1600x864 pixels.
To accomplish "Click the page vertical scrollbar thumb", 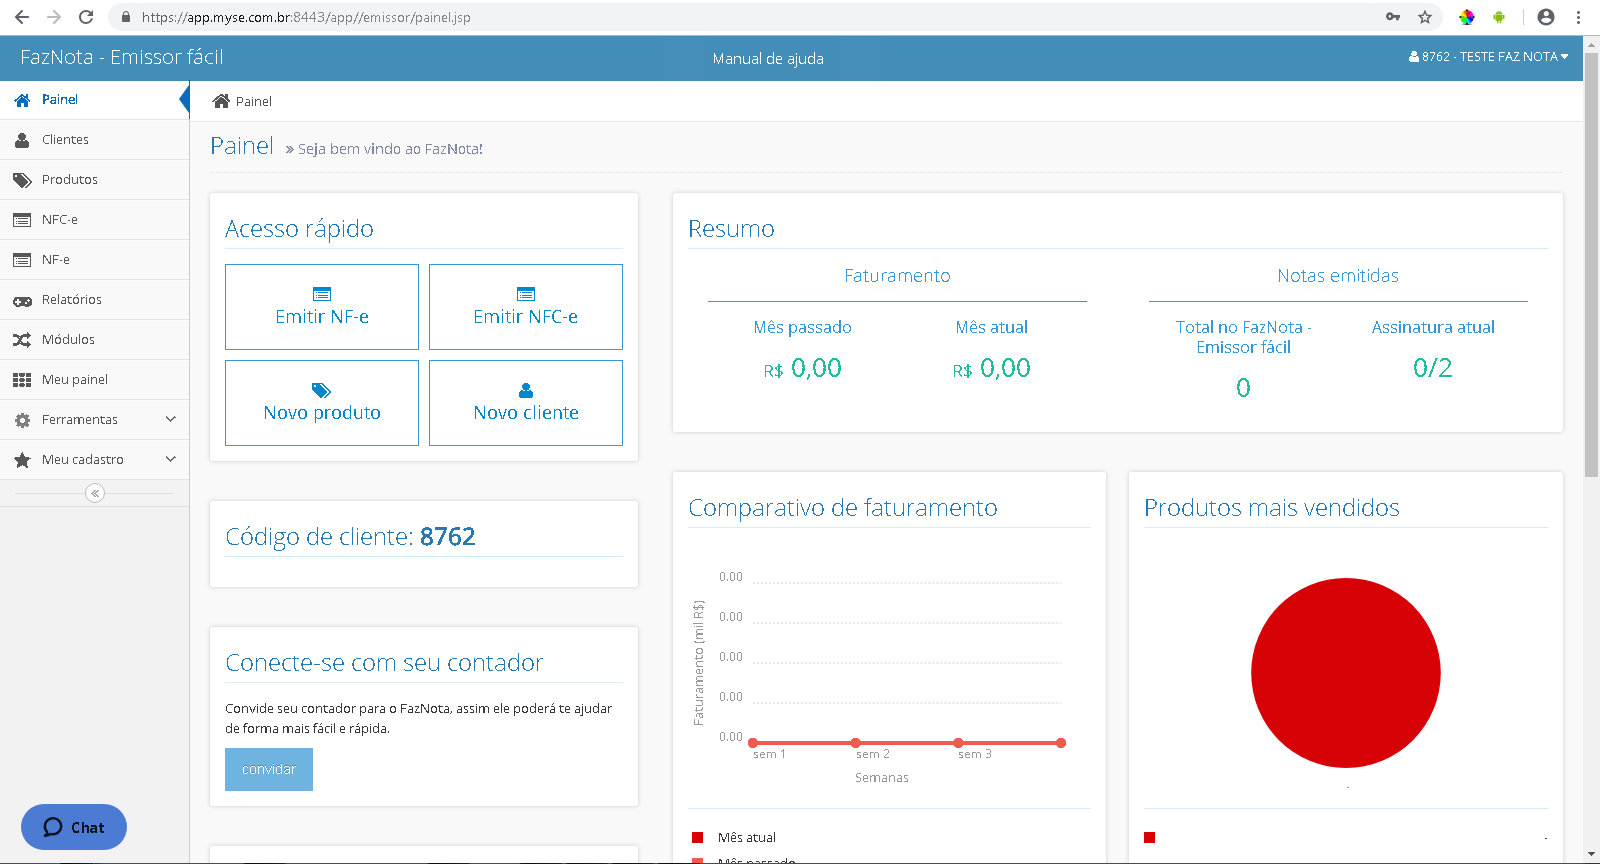I will (1592, 265).
